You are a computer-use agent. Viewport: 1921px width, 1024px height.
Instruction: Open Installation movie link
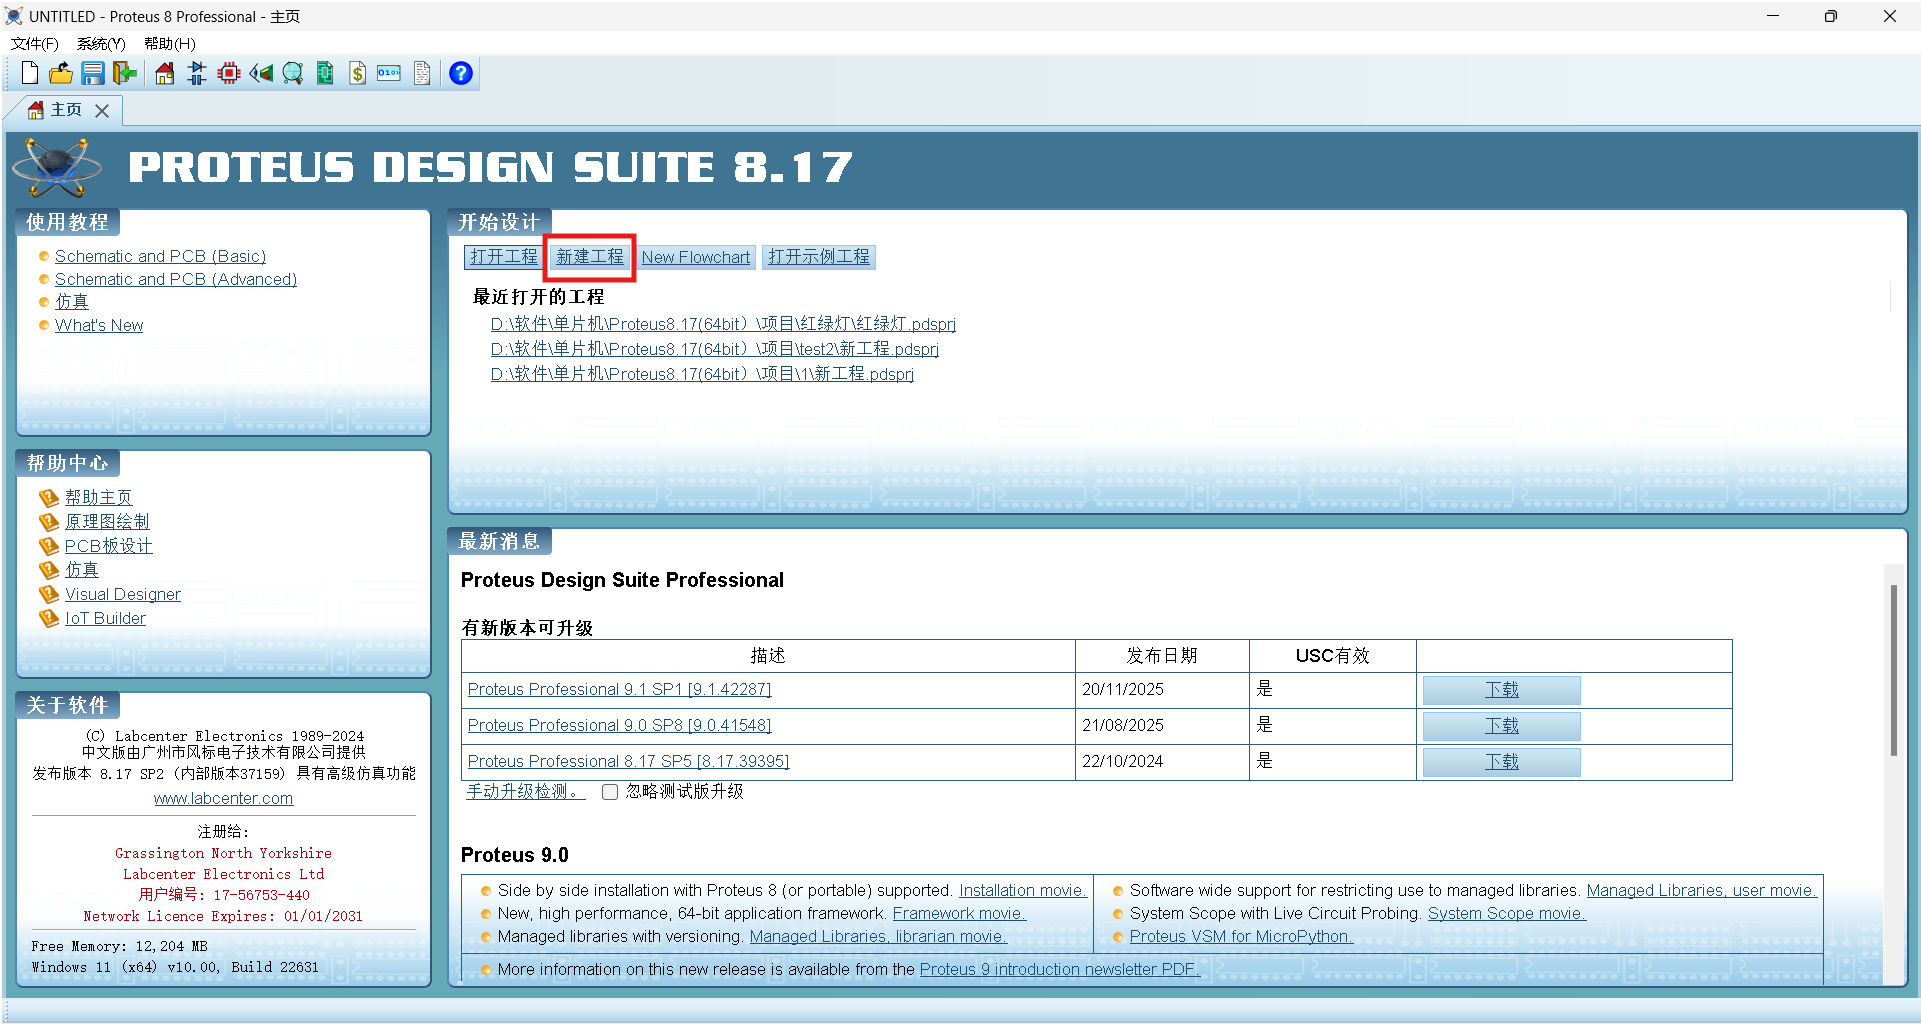pyautogui.click(x=1022, y=890)
